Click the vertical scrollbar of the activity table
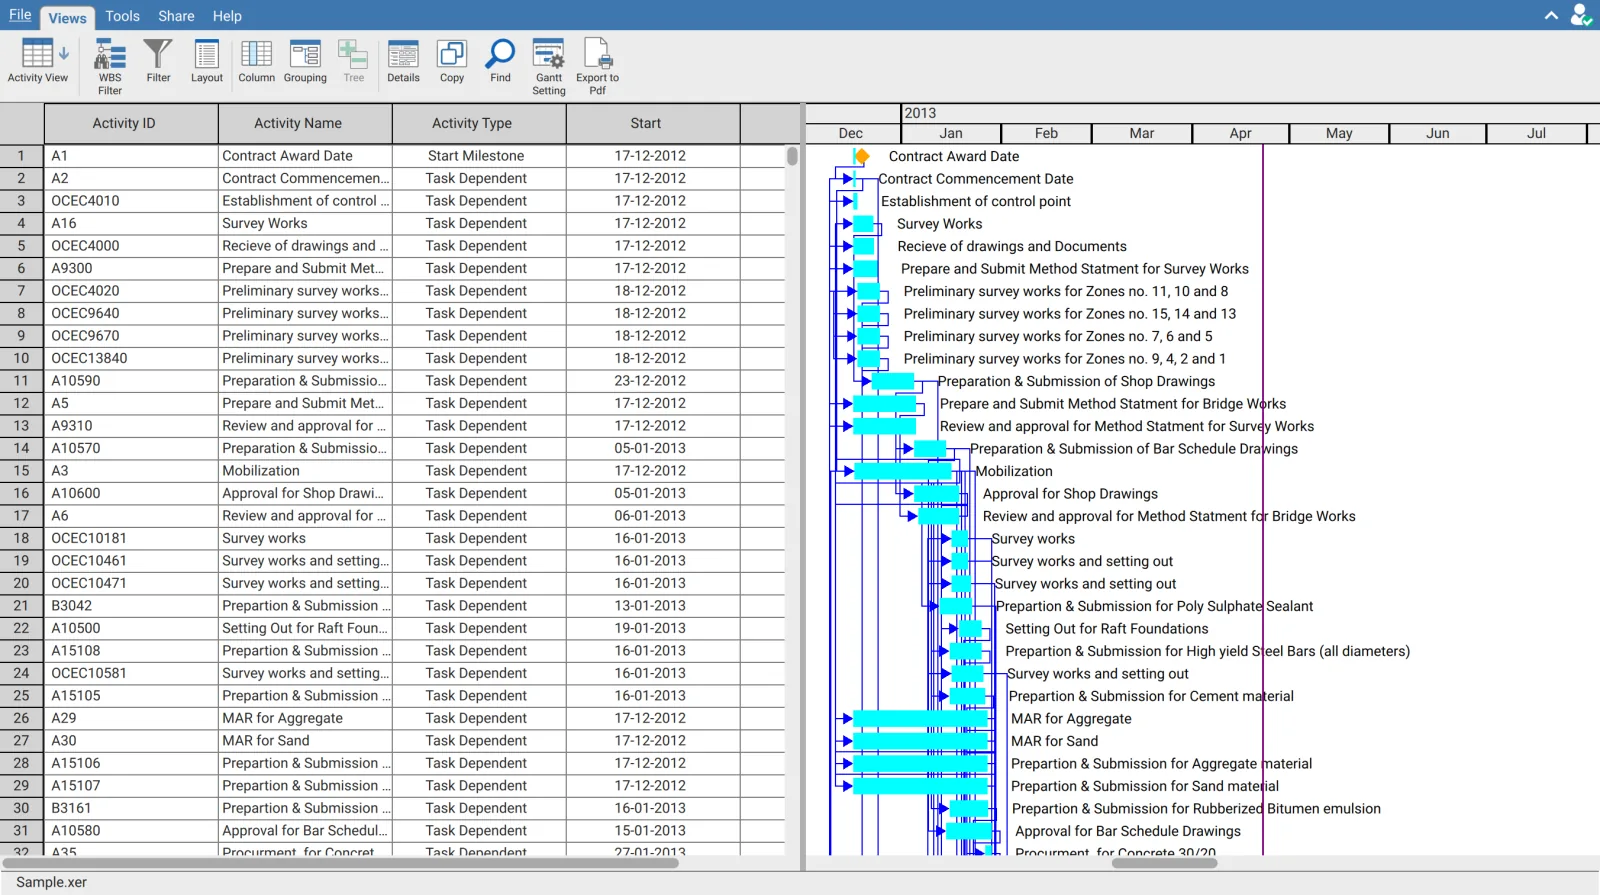1600x895 pixels. tap(792, 156)
